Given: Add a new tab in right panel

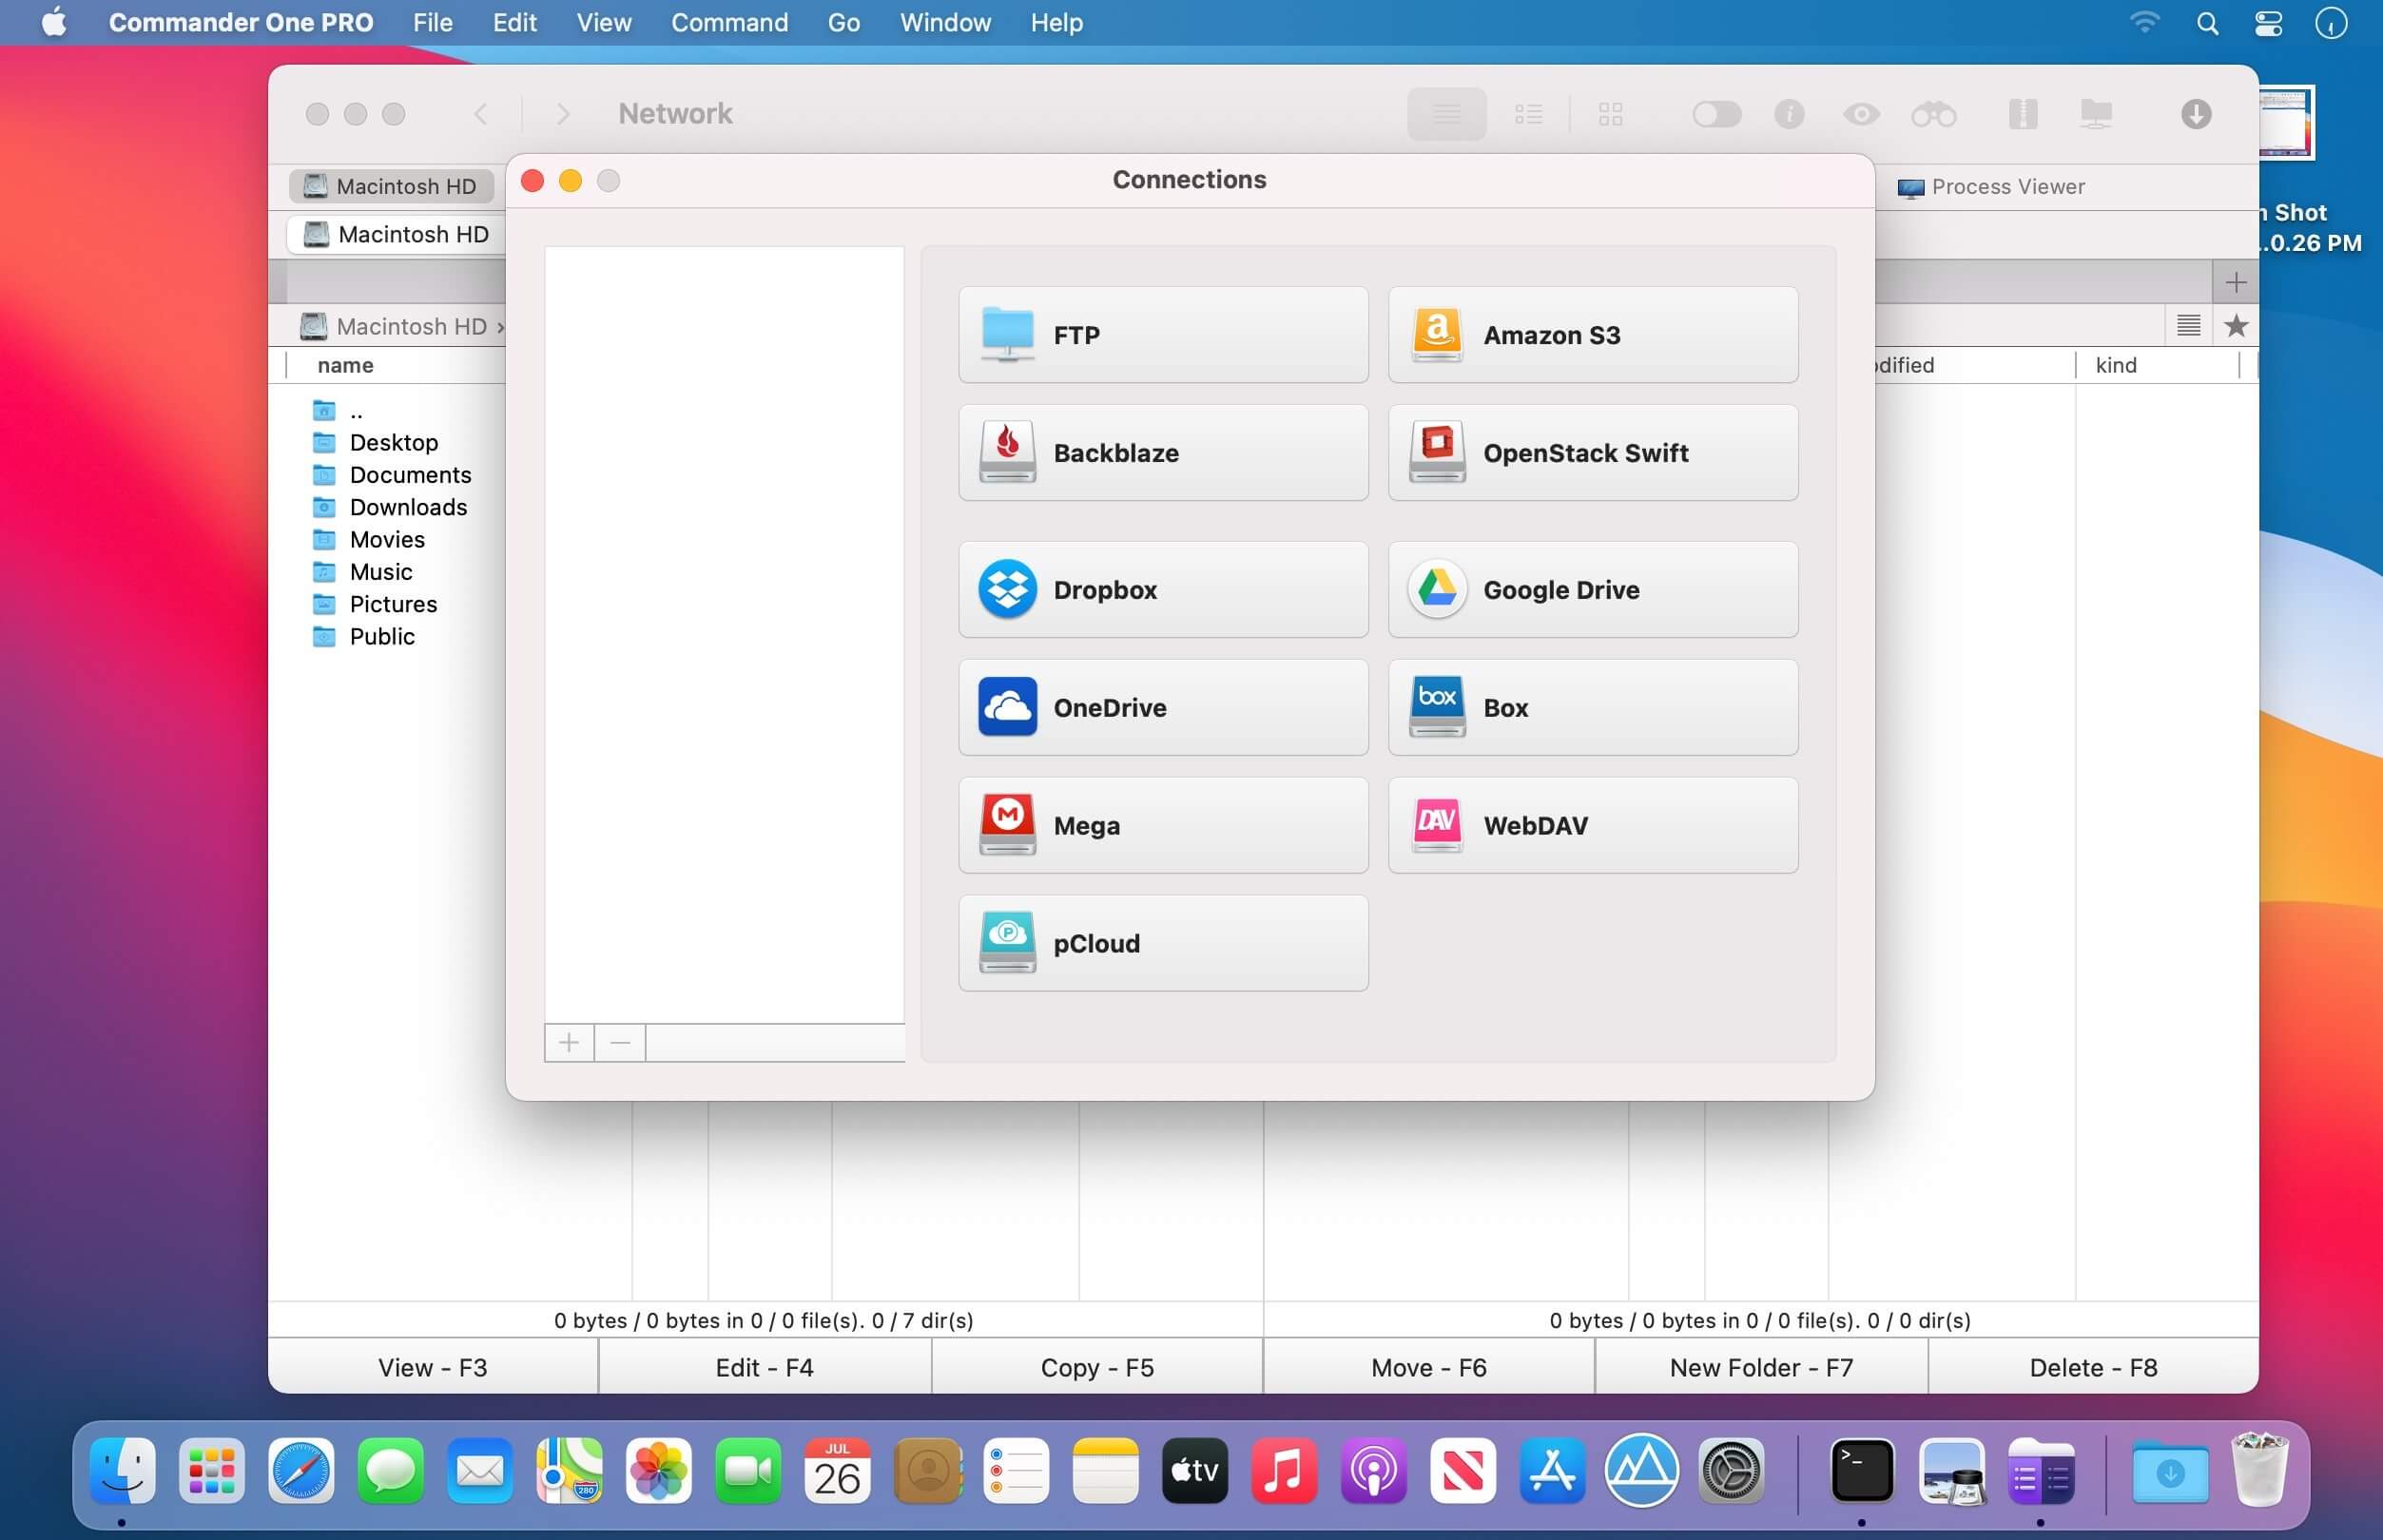Looking at the screenshot, I should tap(2235, 282).
